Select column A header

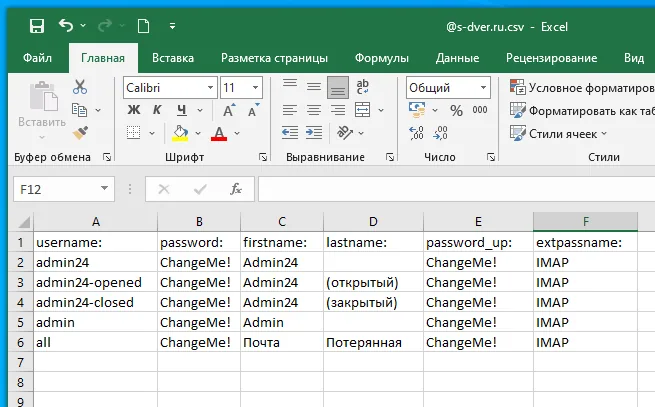[x=96, y=221]
